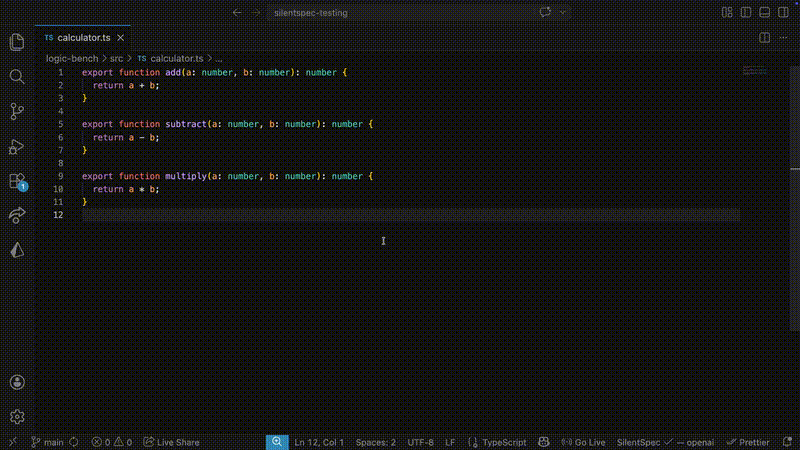Image resolution: width=800 pixels, height=450 pixels.
Task: Select the calculator.ts editor tab
Action: pyautogui.click(x=83, y=38)
